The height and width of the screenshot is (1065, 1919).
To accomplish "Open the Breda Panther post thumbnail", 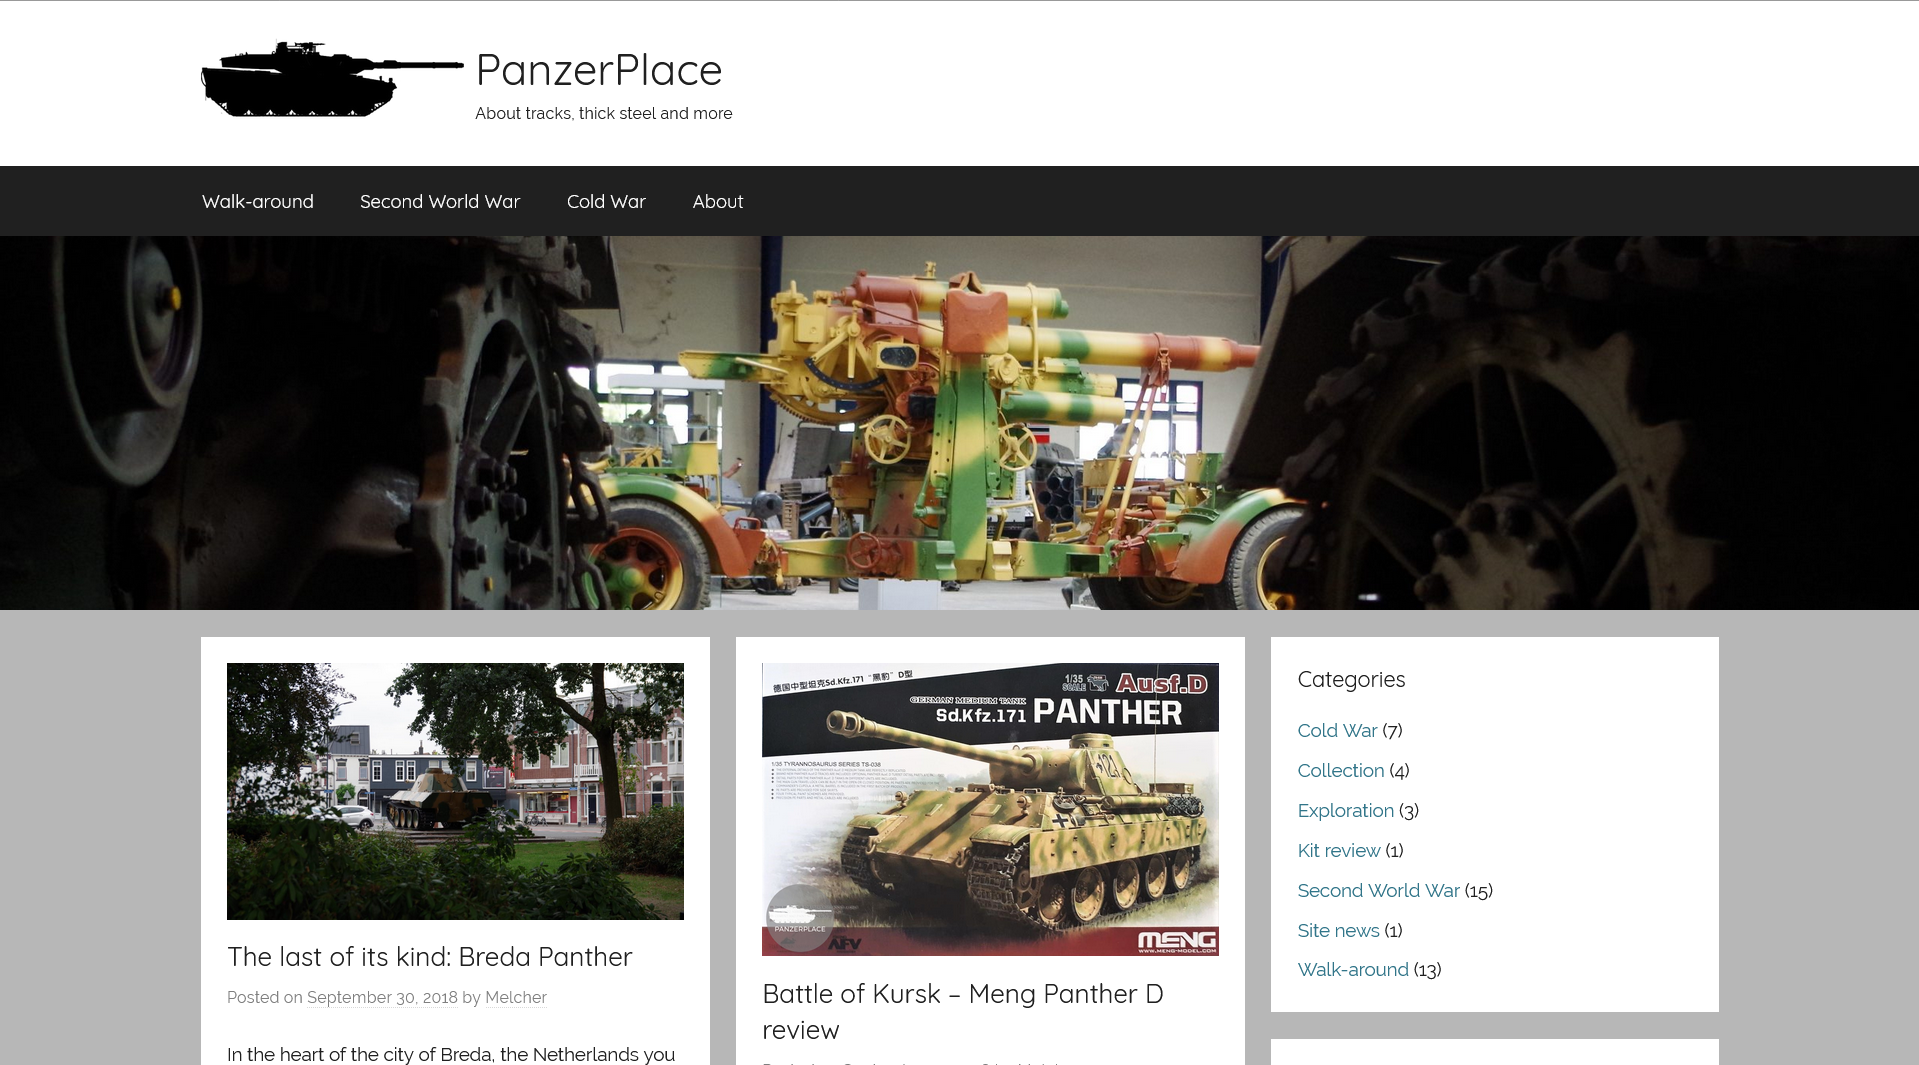I will [x=455, y=791].
